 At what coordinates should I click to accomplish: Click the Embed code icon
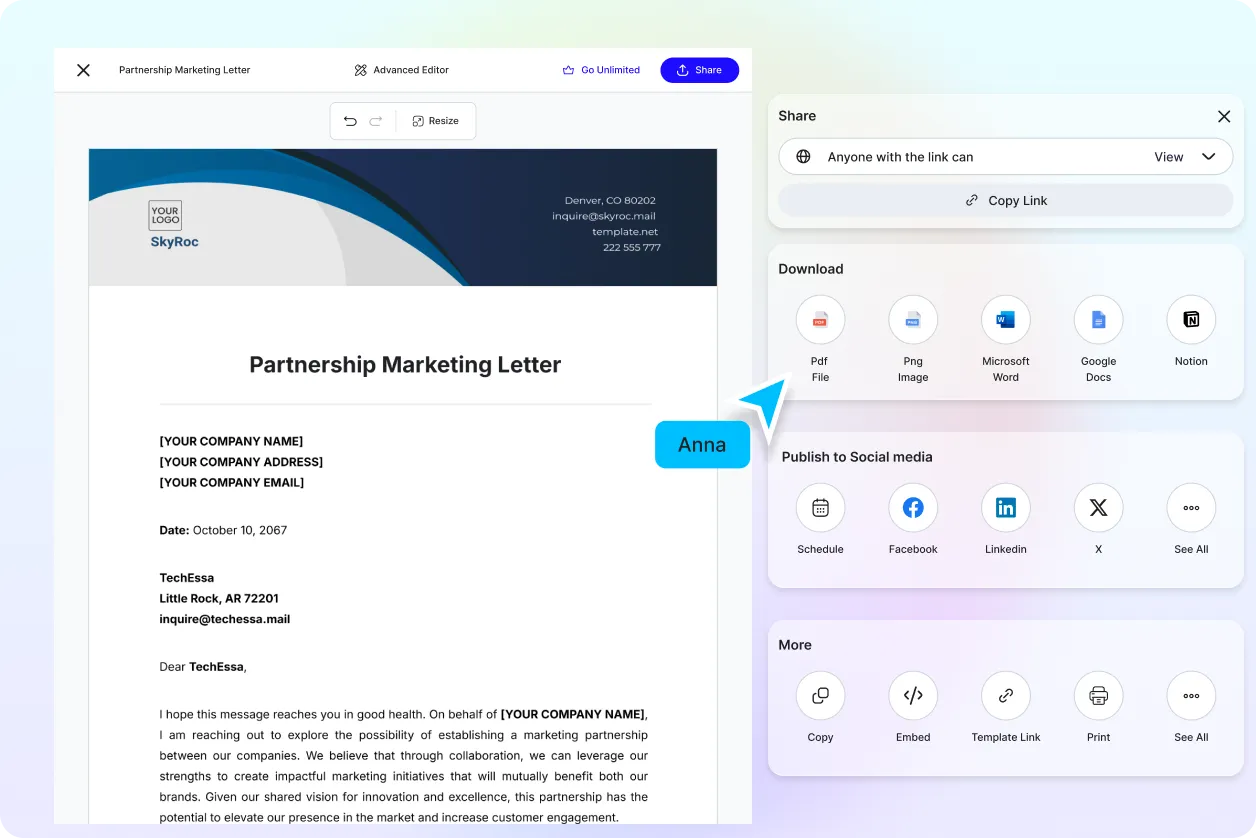912,696
